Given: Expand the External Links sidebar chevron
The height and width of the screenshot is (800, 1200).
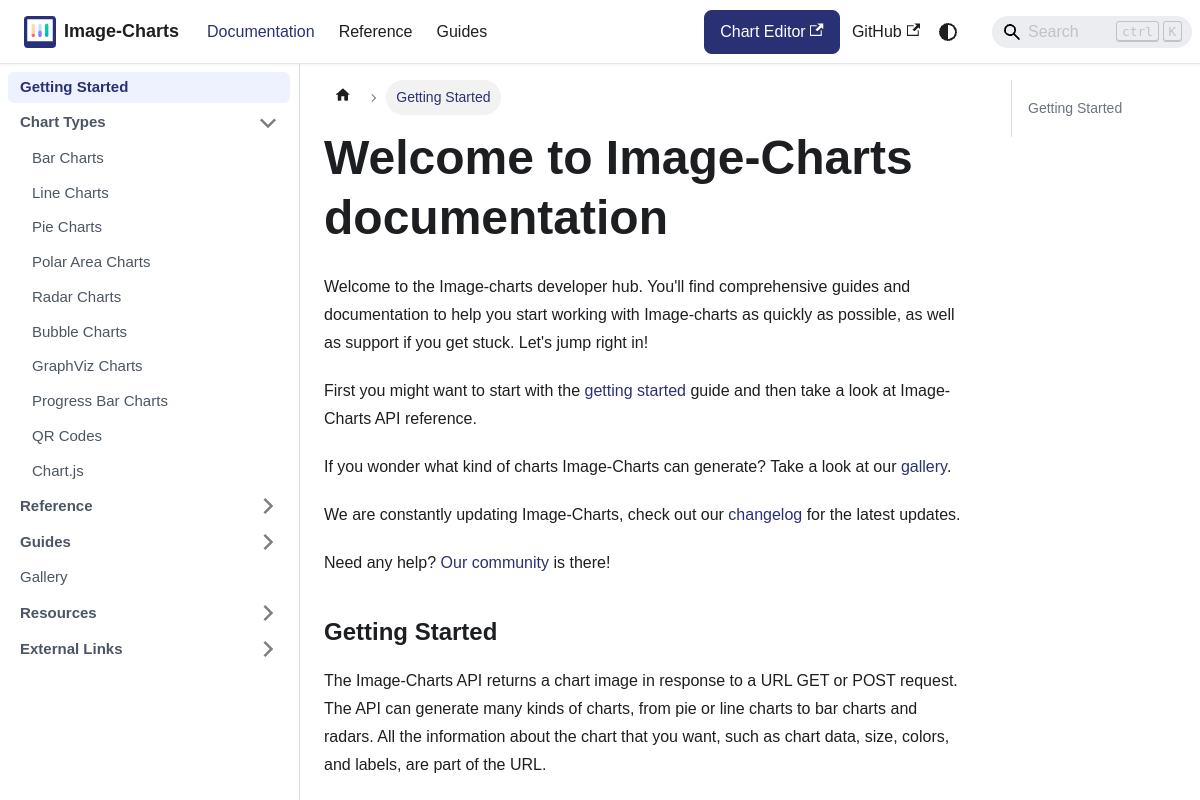Looking at the screenshot, I should point(268,649).
